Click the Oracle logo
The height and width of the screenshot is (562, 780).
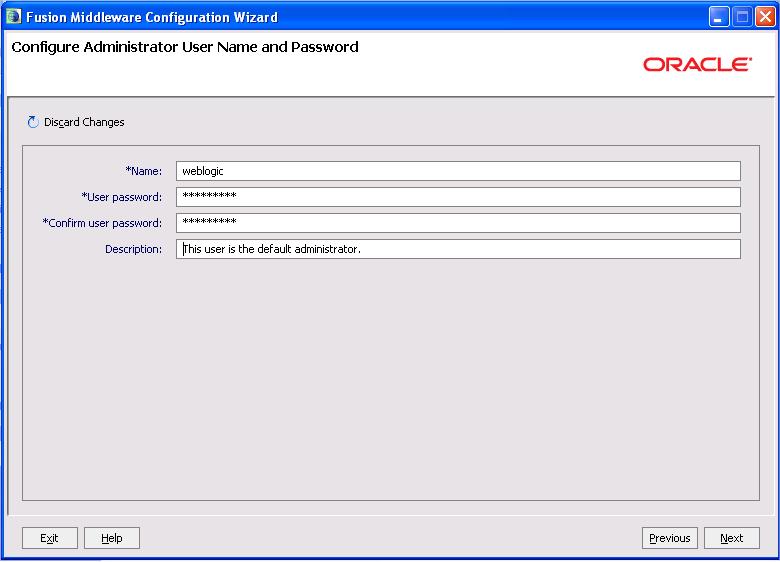[697, 65]
